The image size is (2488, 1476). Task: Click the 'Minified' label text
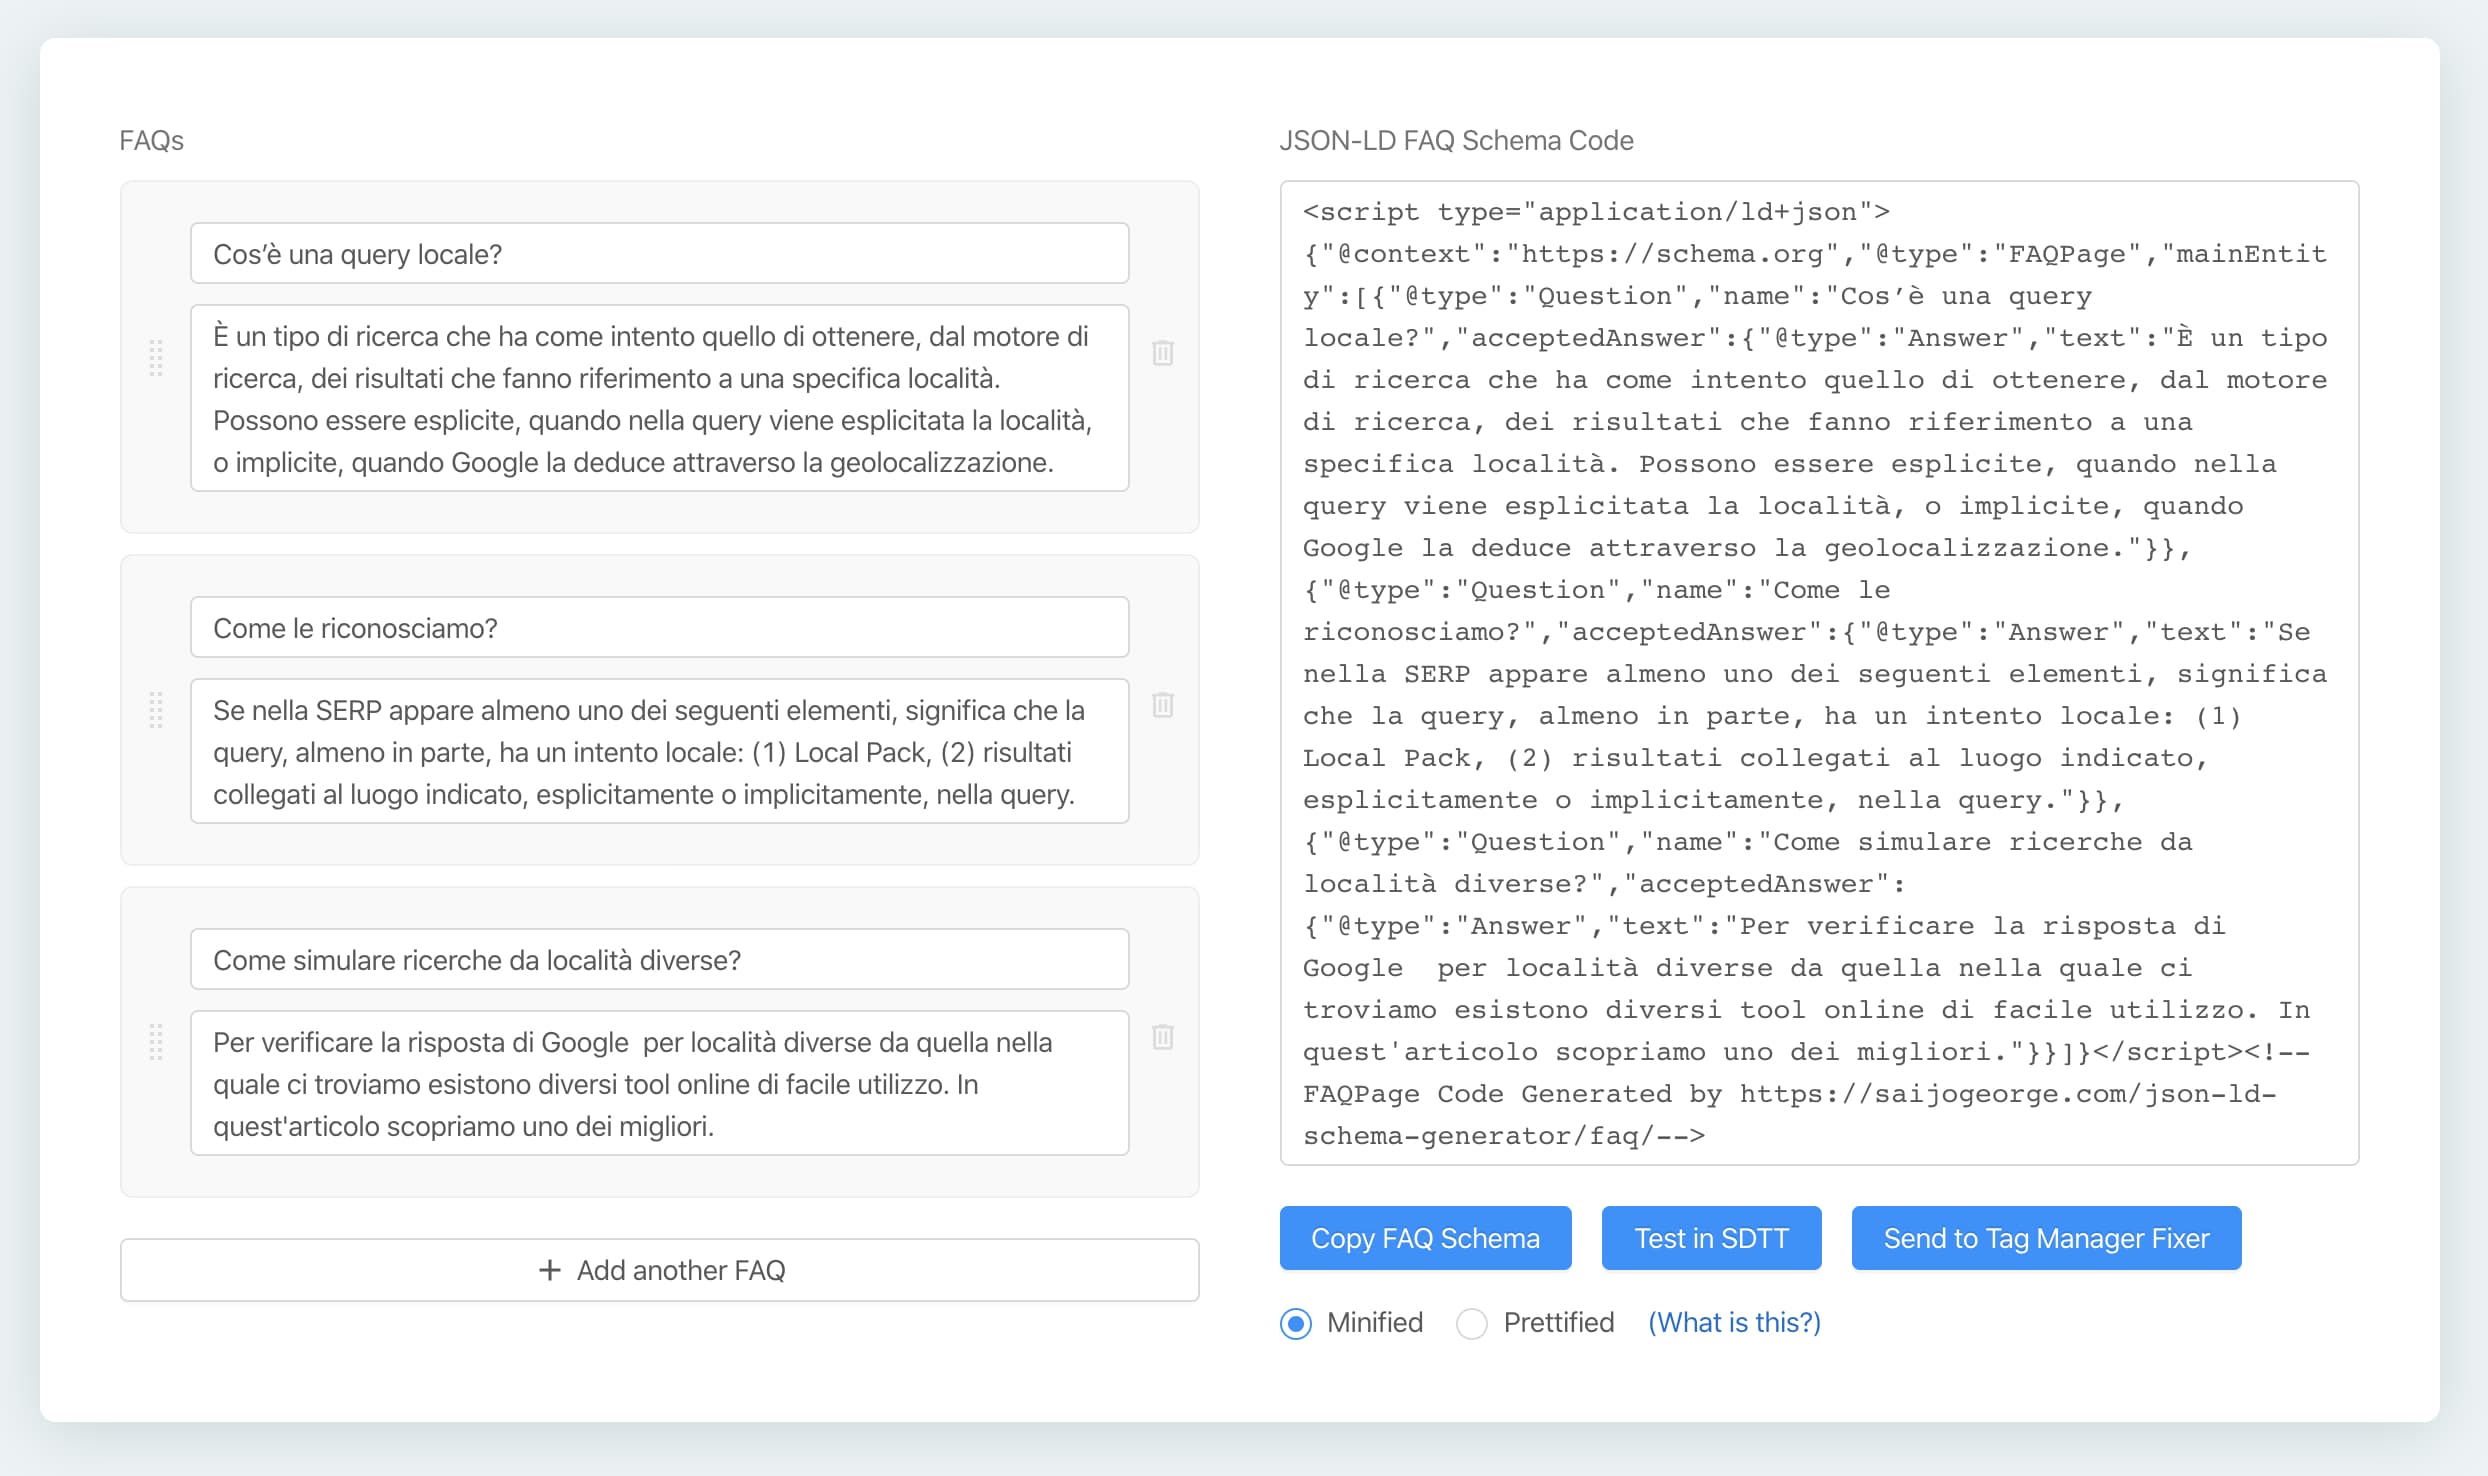(1374, 1322)
